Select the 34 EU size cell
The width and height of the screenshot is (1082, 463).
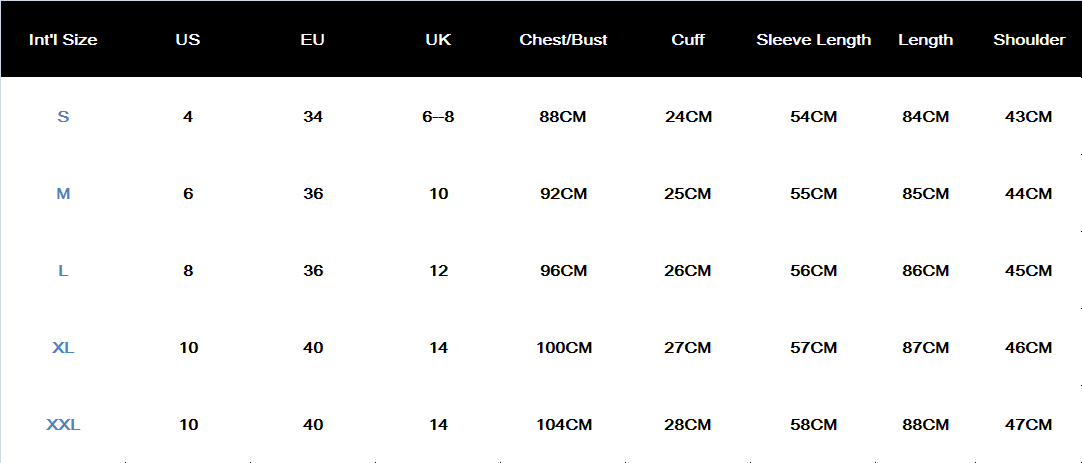(x=313, y=117)
